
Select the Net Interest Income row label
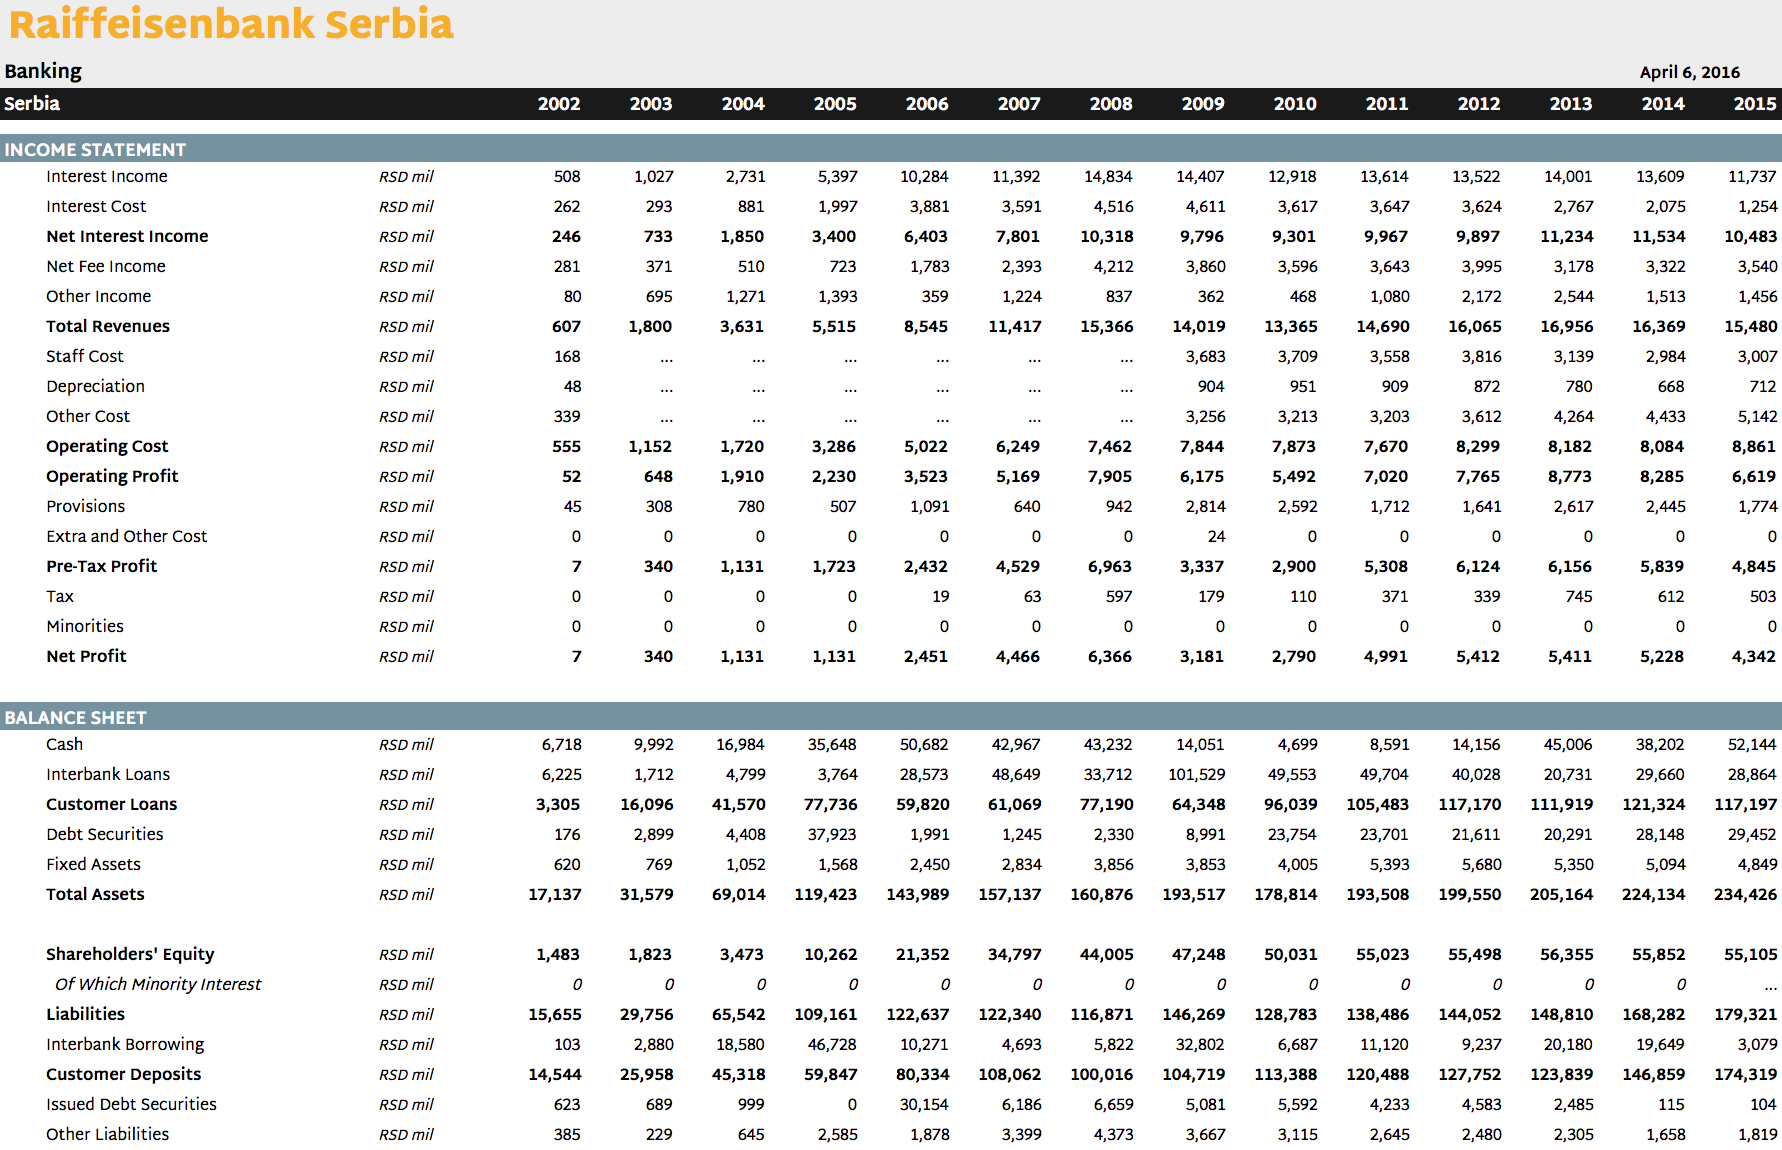127,237
